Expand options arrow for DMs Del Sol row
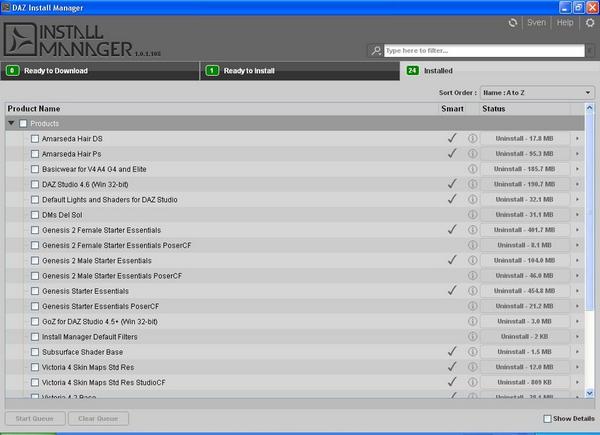The height and width of the screenshot is (435, 600). click(577, 215)
